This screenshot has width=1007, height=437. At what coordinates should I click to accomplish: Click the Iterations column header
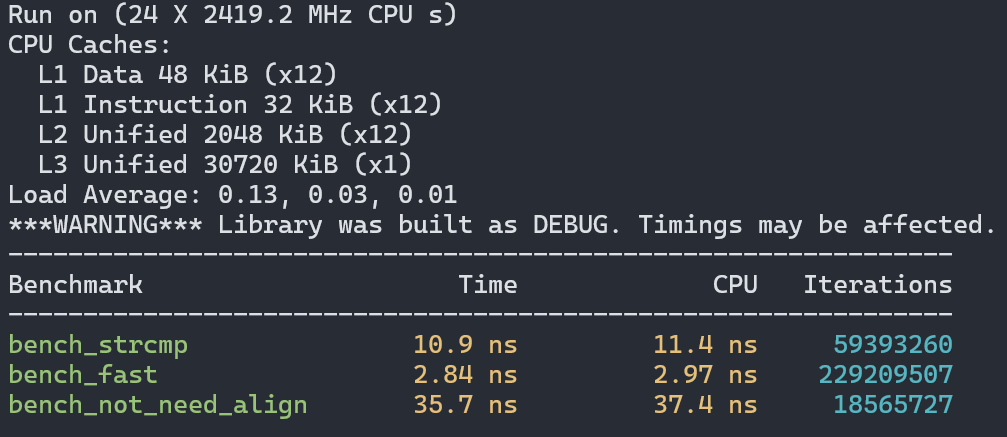pos(878,285)
